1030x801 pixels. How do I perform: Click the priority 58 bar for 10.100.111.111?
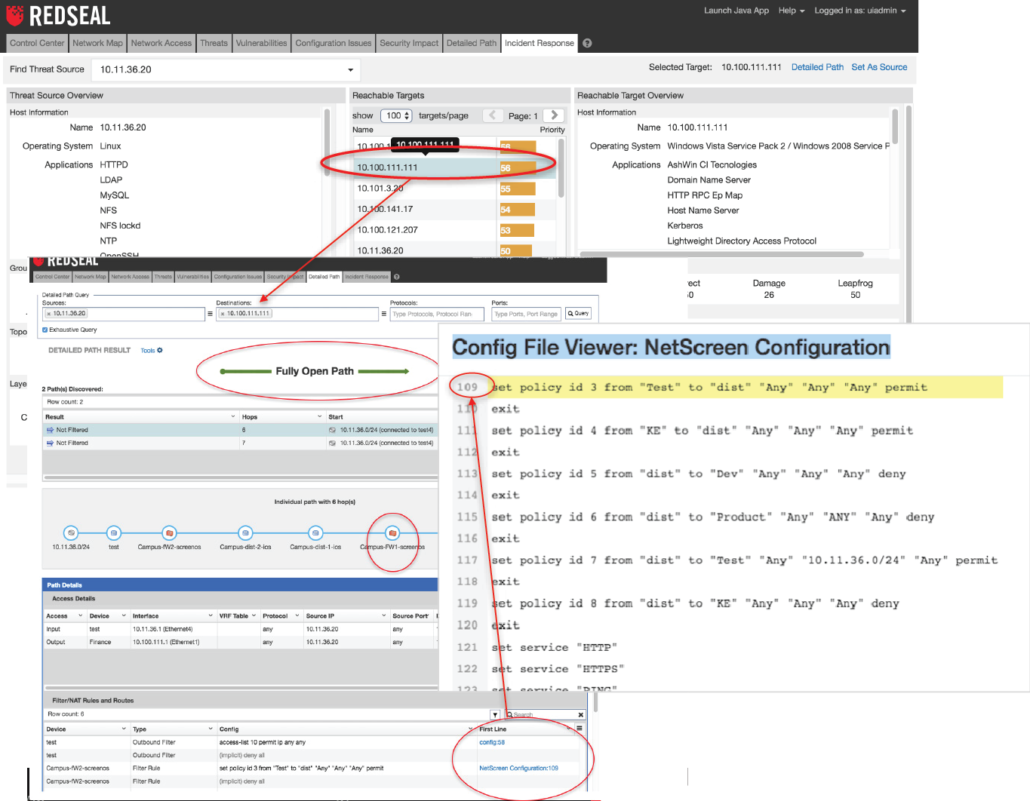(518, 168)
